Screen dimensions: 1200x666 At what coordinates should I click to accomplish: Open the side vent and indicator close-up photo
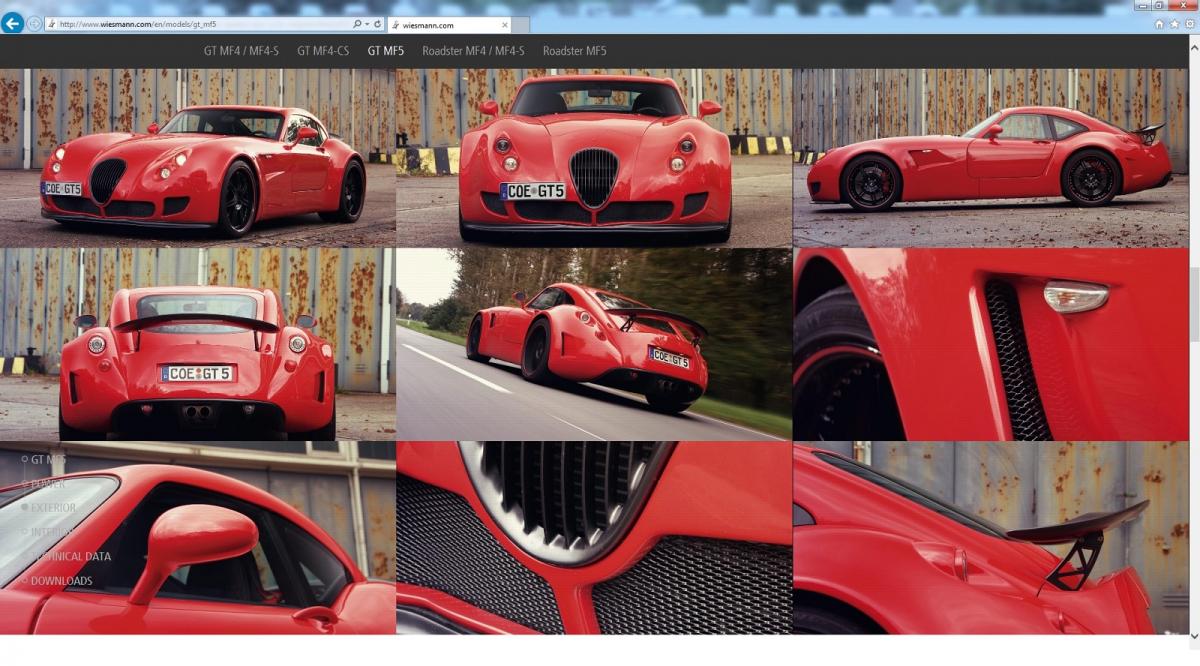click(x=990, y=345)
